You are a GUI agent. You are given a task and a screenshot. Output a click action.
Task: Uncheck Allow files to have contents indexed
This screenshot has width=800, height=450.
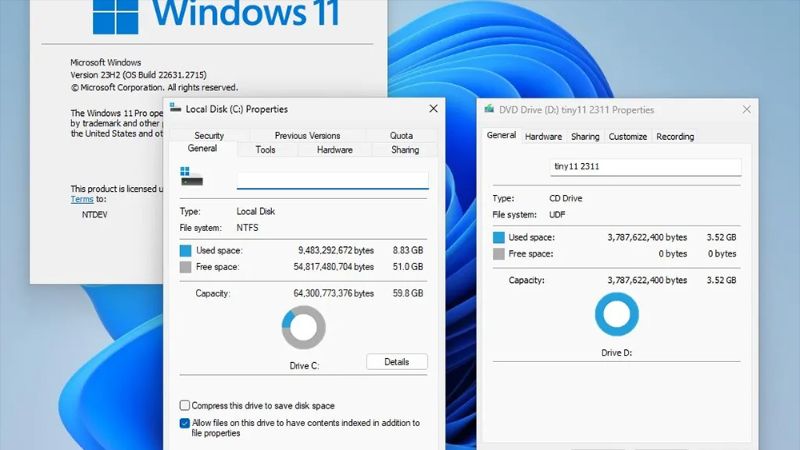tap(185, 423)
